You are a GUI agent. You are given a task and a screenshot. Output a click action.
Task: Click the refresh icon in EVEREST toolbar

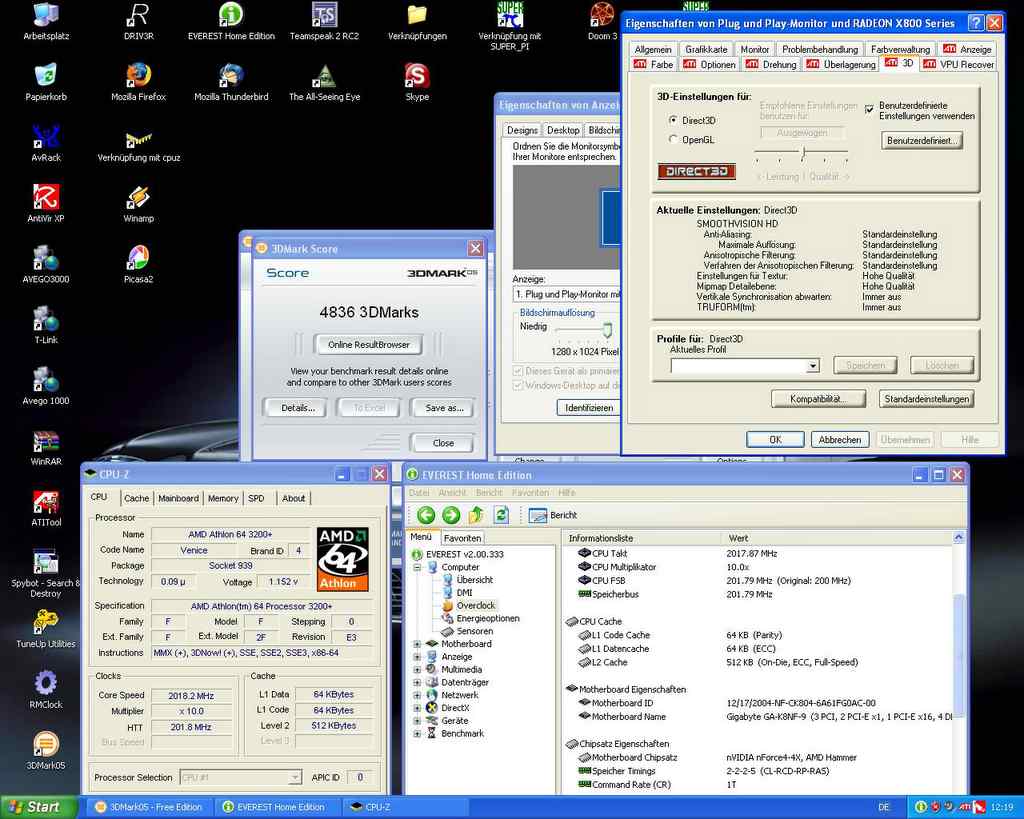(x=501, y=515)
